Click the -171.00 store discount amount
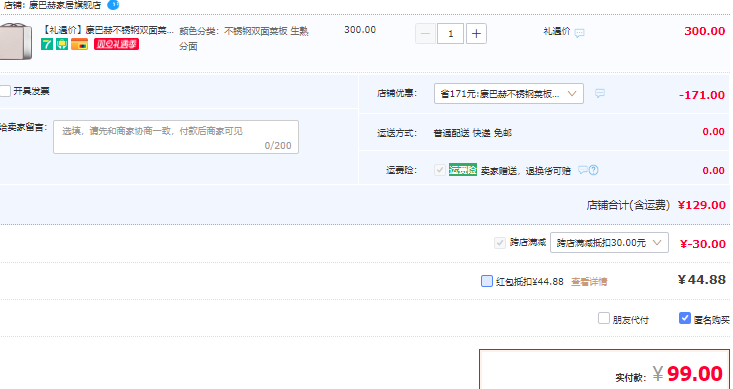Screen dimensions: 733x389 click(702, 95)
